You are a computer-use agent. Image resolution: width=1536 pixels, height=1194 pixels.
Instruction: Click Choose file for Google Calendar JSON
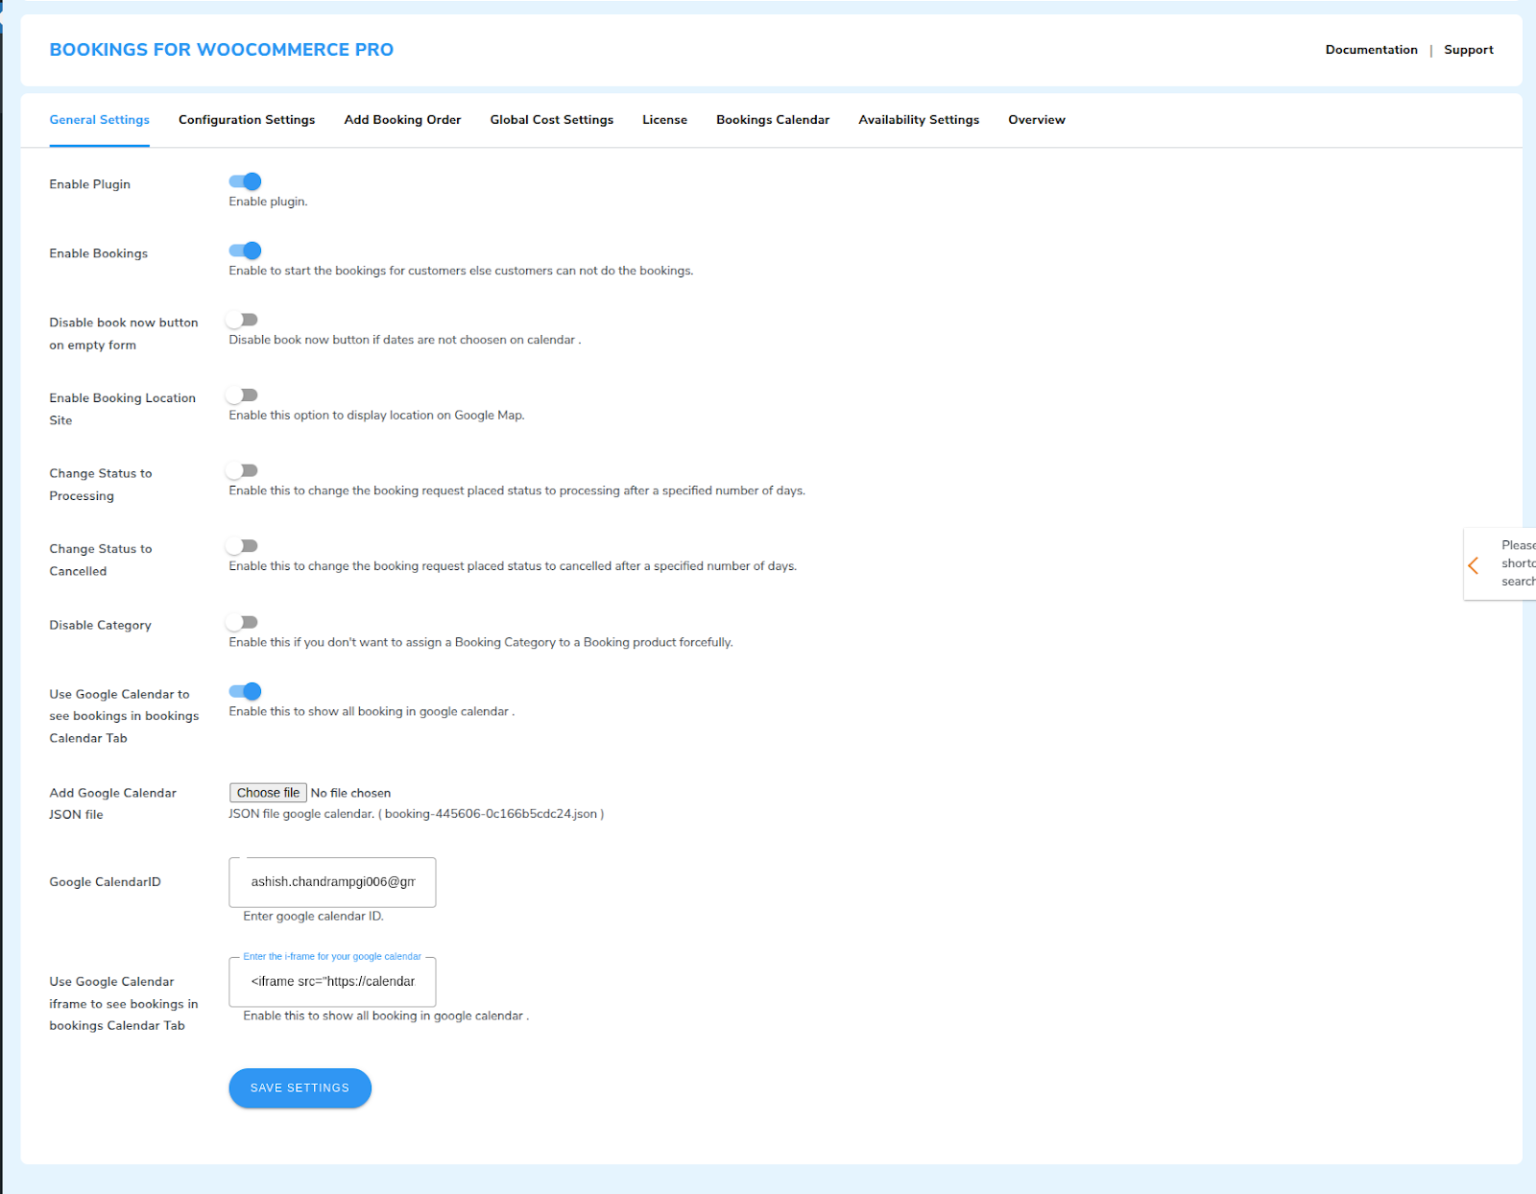[267, 792]
